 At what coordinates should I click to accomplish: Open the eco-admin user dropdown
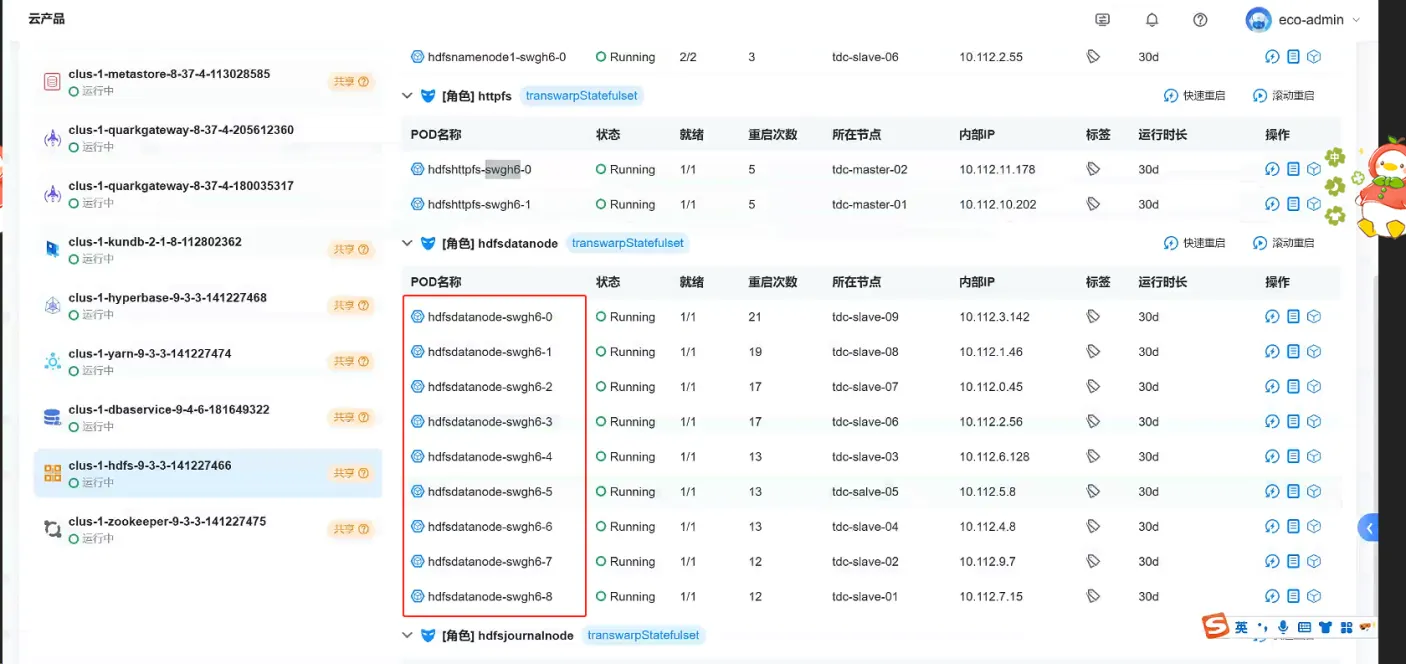click(1304, 20)
